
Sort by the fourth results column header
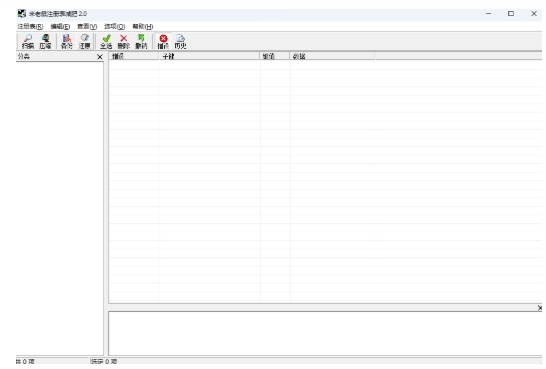pyautogui.click(x=332, y=56)
